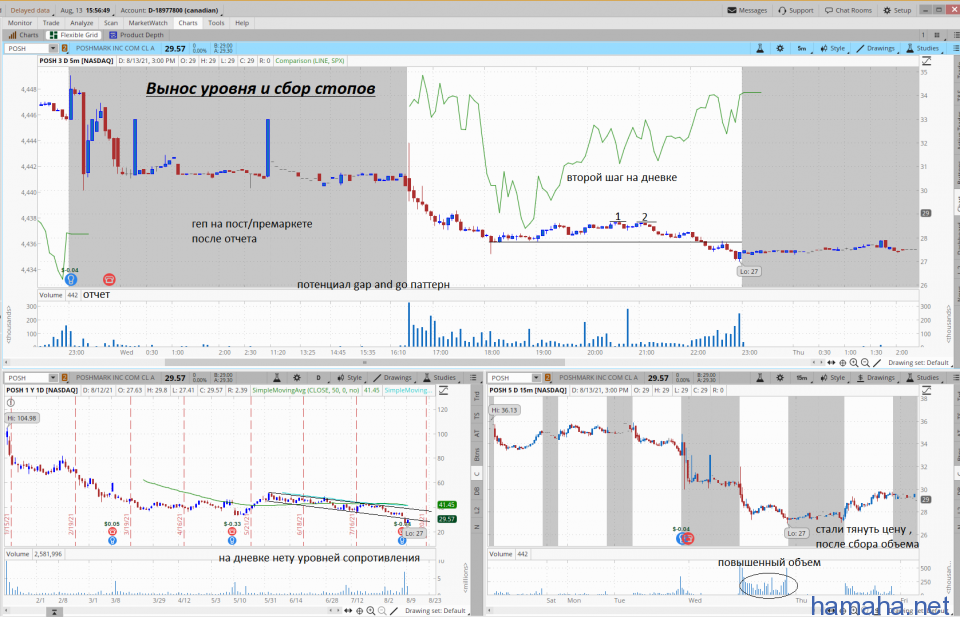The width and height of the screenshot is (960, 617).
Task: Click the red conference call phone on 5m chart
Action: (109, 280)
